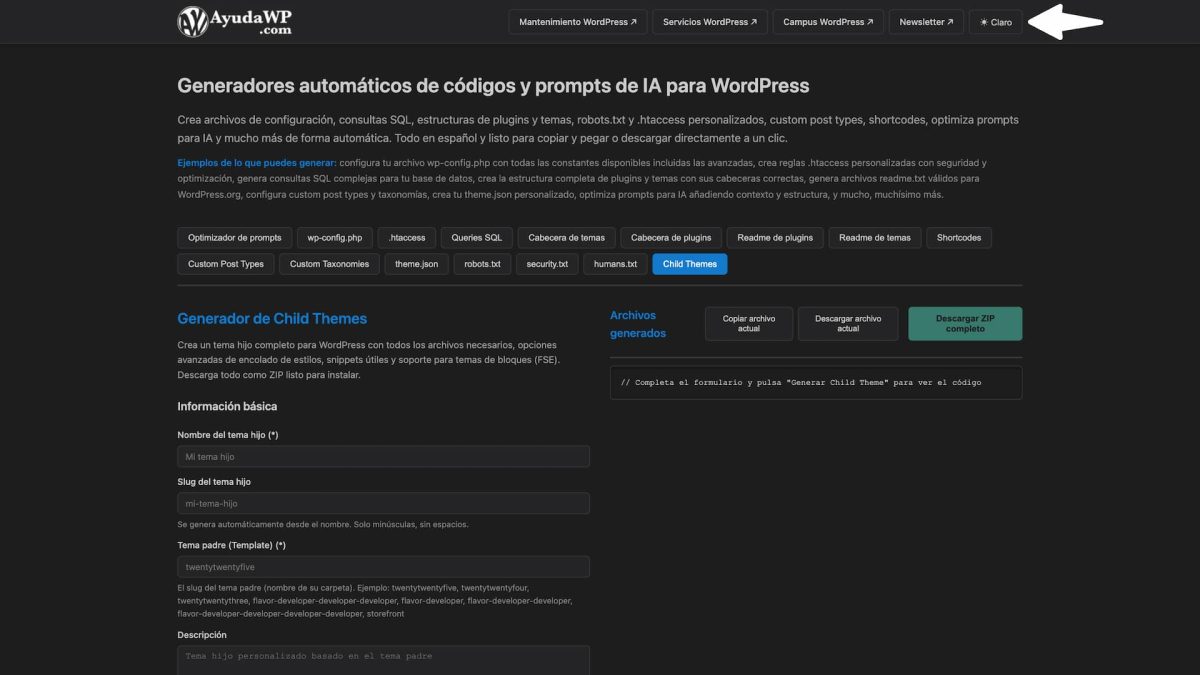1200x675 pixels.
Task: Click the AyudaWP logo
Action: point(230,21)
